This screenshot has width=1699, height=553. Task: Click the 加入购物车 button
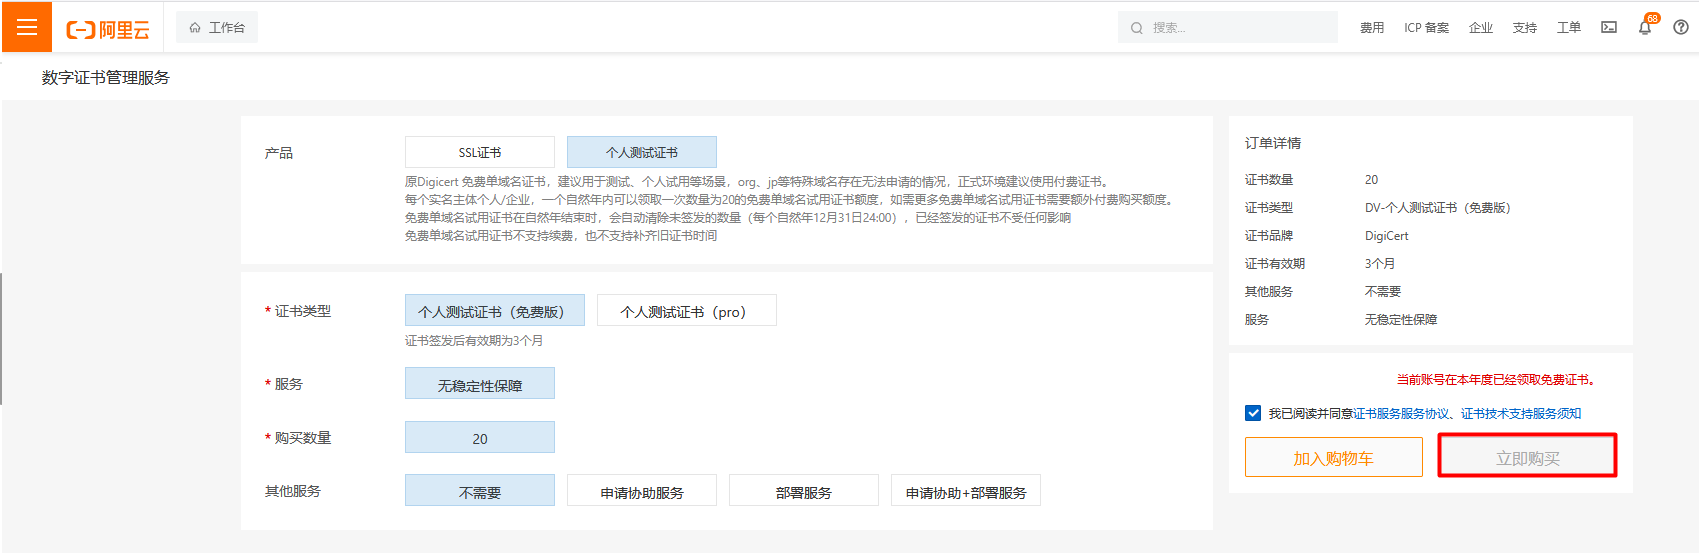1334,457
